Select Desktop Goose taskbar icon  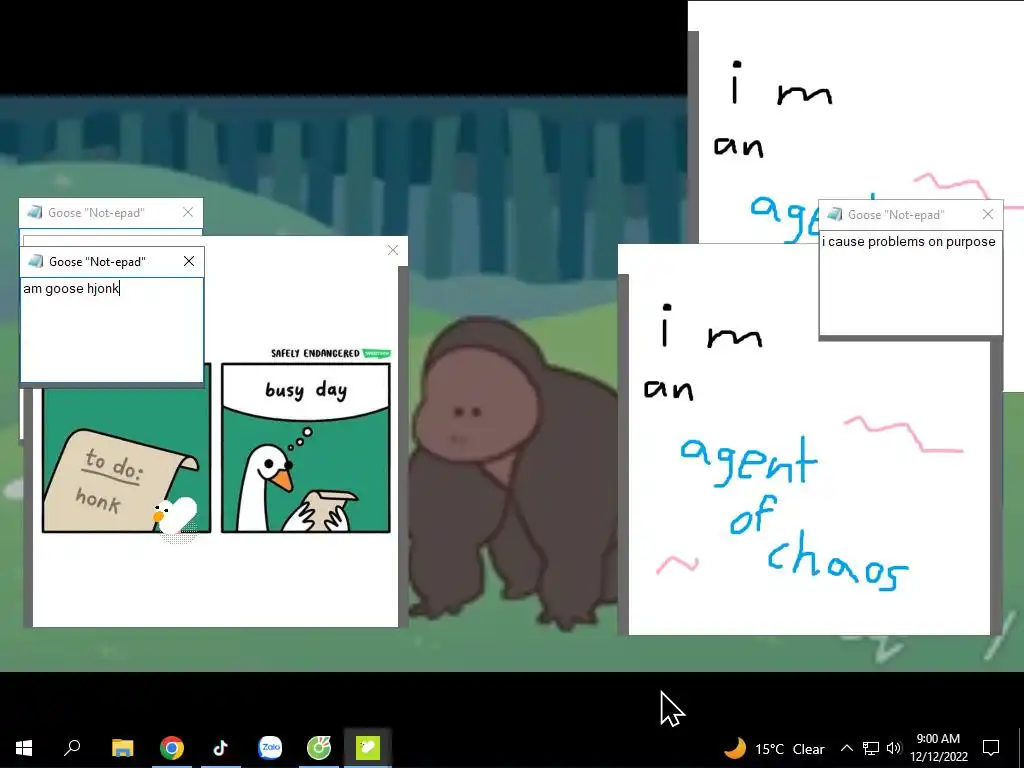(x=368, y=748)
